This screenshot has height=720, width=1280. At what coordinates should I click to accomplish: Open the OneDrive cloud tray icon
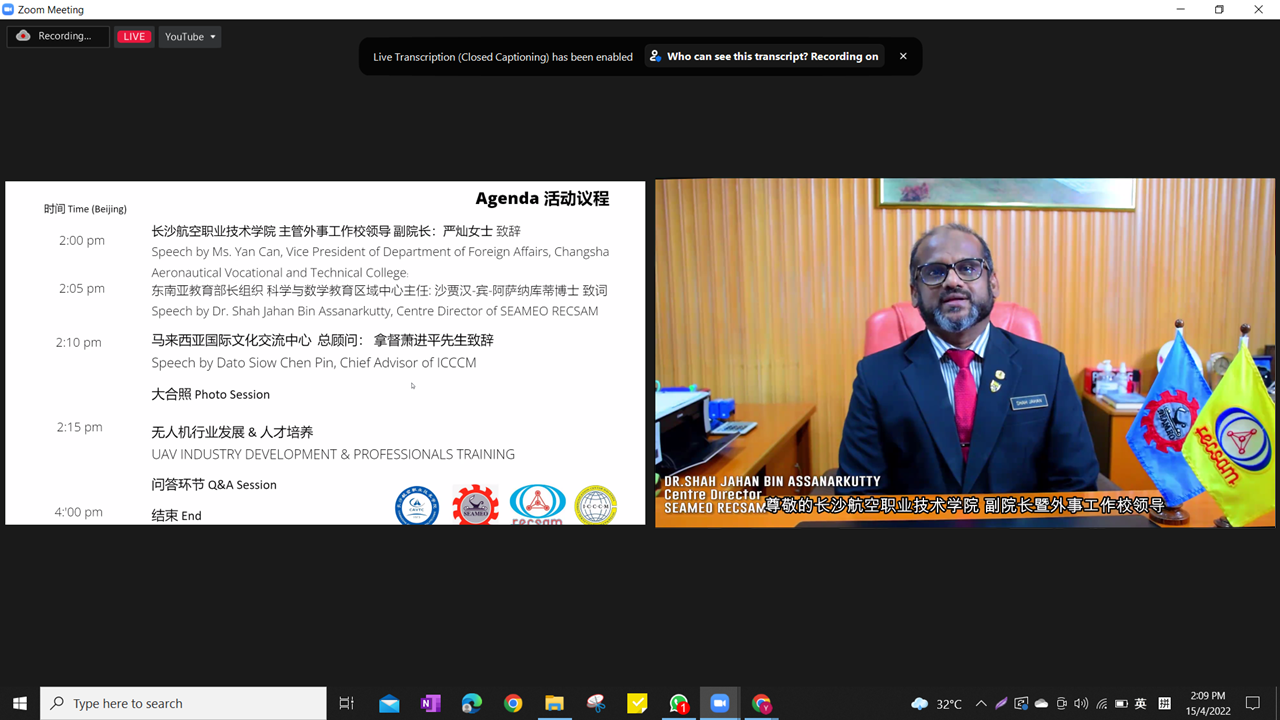click(x=1041, y=704)
